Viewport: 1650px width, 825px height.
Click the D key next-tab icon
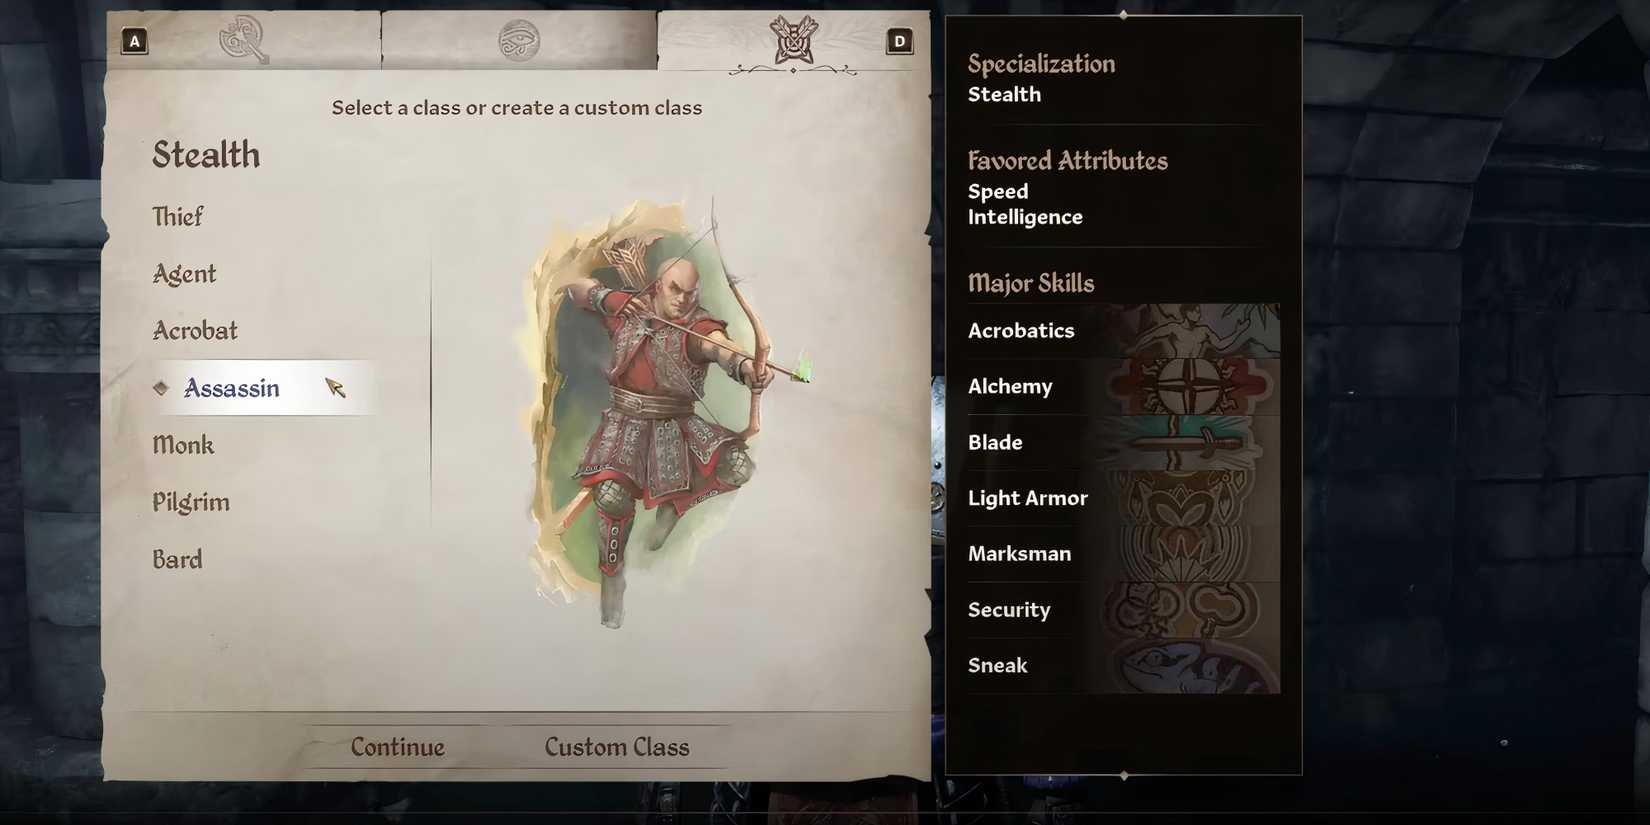899,41
